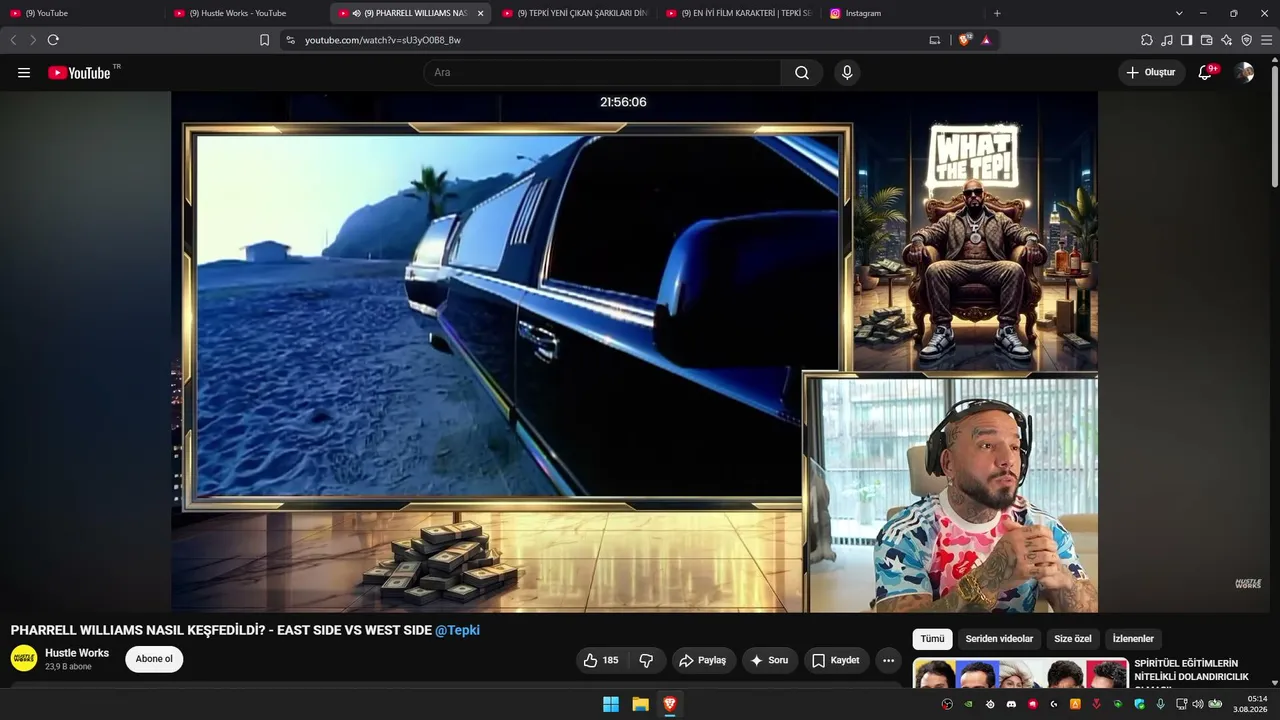Open the YouTube guide hamburger menu
Screen dimensions: 1280x720
tap(24, 73)
